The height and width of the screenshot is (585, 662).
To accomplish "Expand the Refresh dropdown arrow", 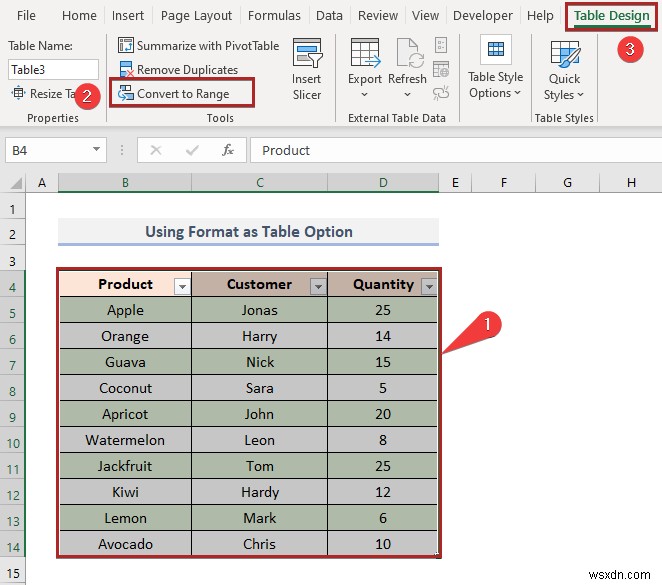I will (407, 95).
